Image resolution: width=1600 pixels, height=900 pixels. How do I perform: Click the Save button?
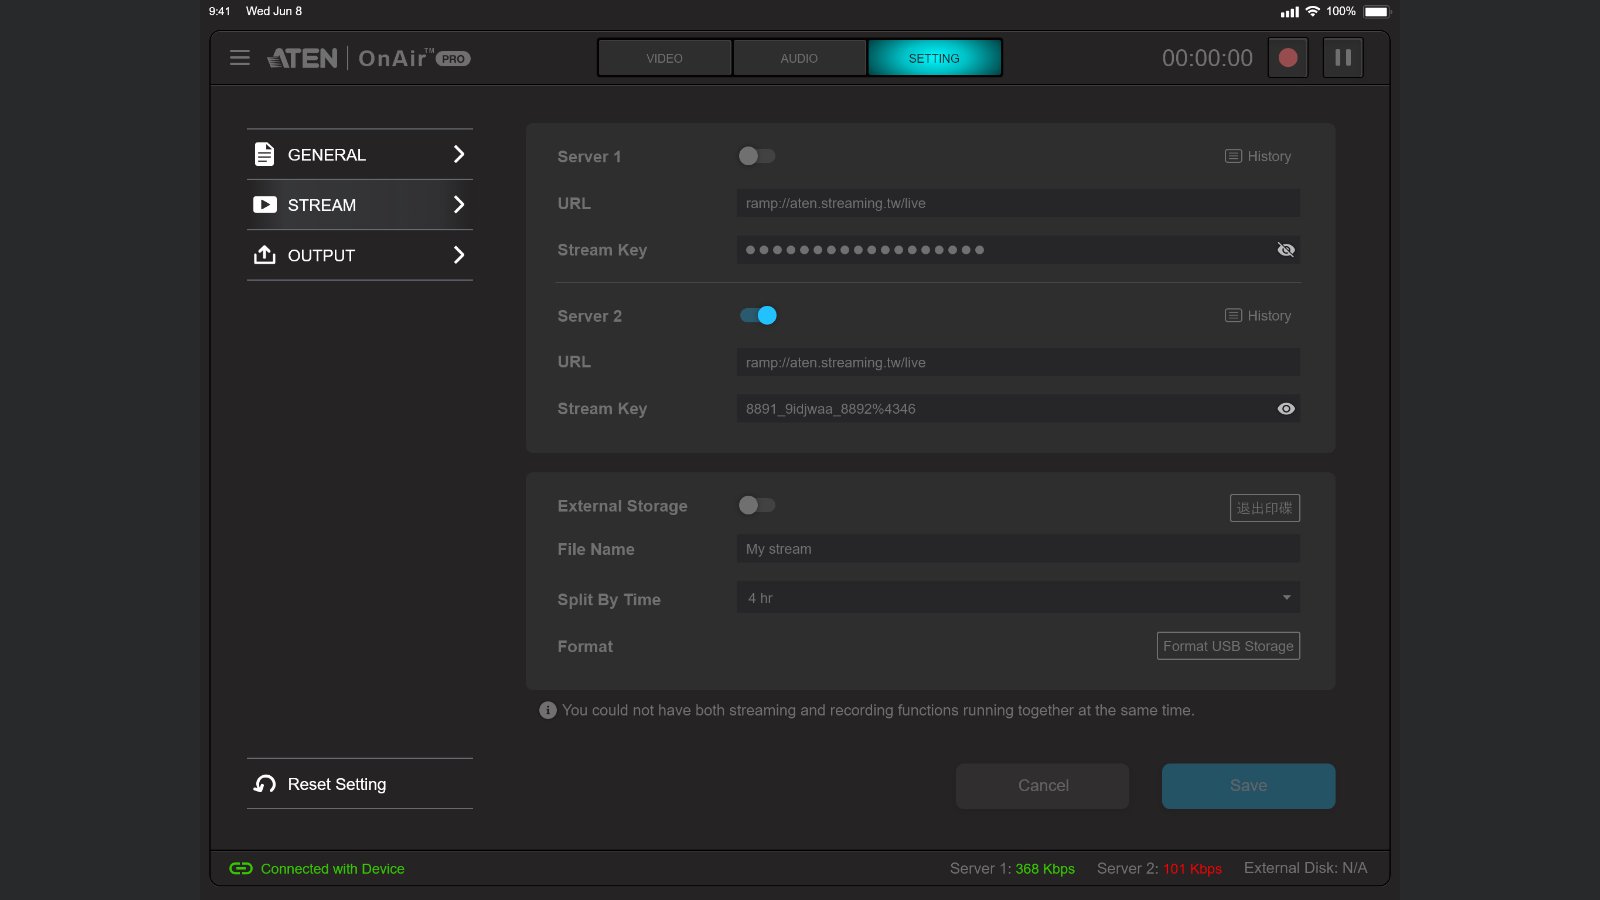pyautogui.click(x=1248, y=786)
